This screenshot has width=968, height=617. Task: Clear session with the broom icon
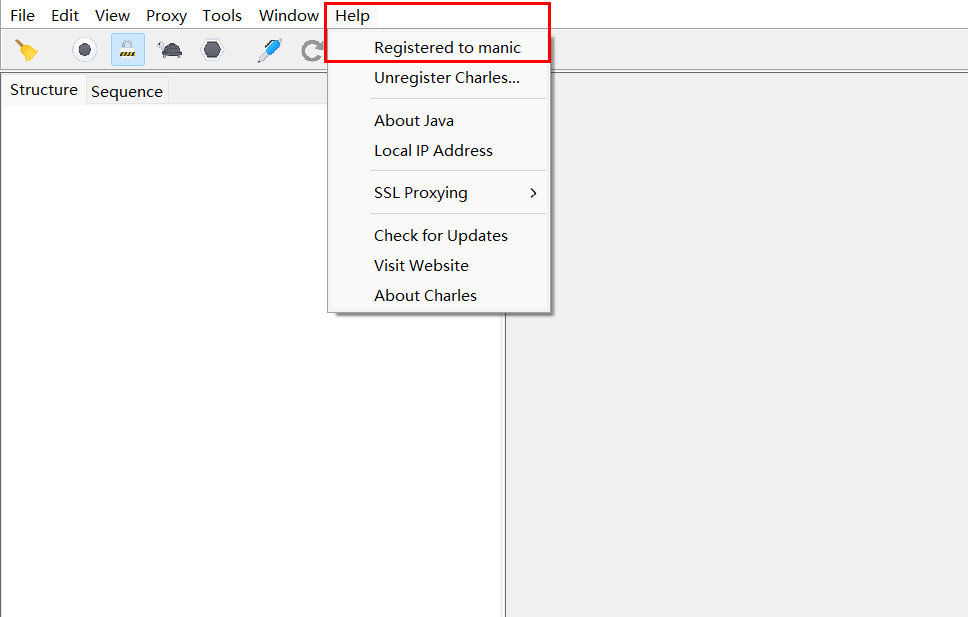tap(27, 50)
